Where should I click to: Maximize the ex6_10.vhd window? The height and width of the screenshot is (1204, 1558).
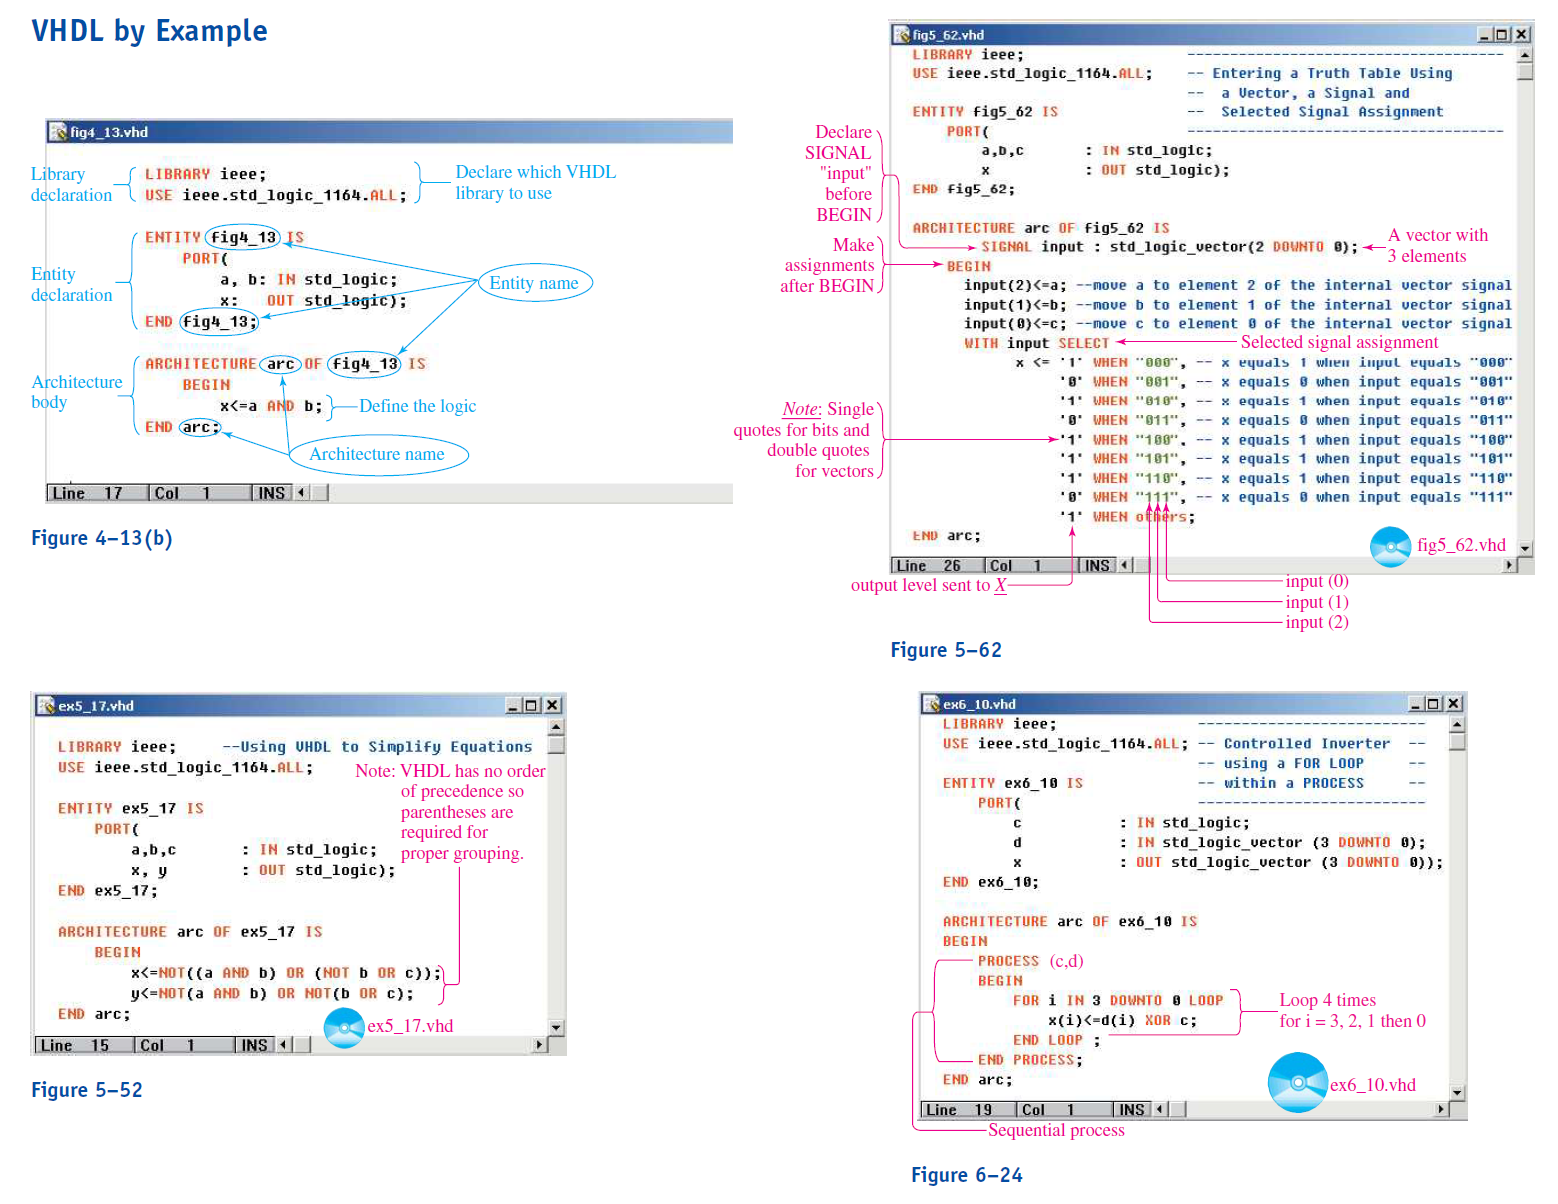(x=1433, y=704)
